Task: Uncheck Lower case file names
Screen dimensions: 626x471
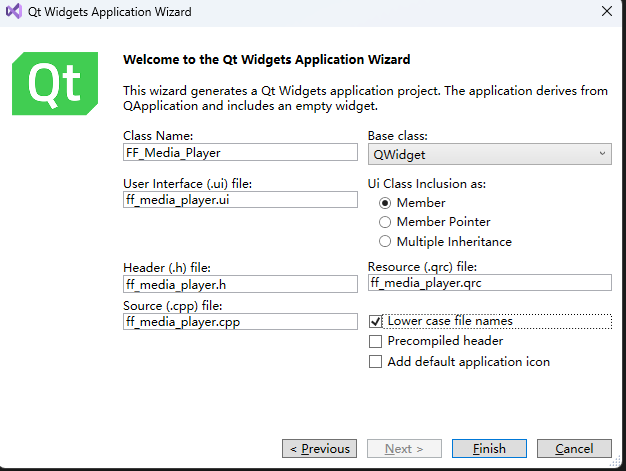Action: click(375, 321)
